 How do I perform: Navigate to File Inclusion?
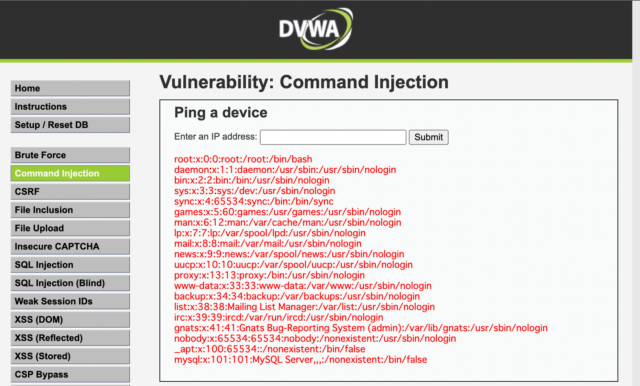[70, 210]
